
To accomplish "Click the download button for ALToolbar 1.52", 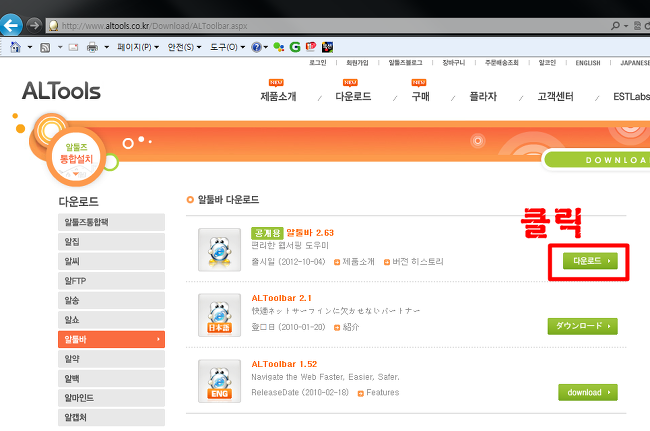I will click(x=588, y=392).
